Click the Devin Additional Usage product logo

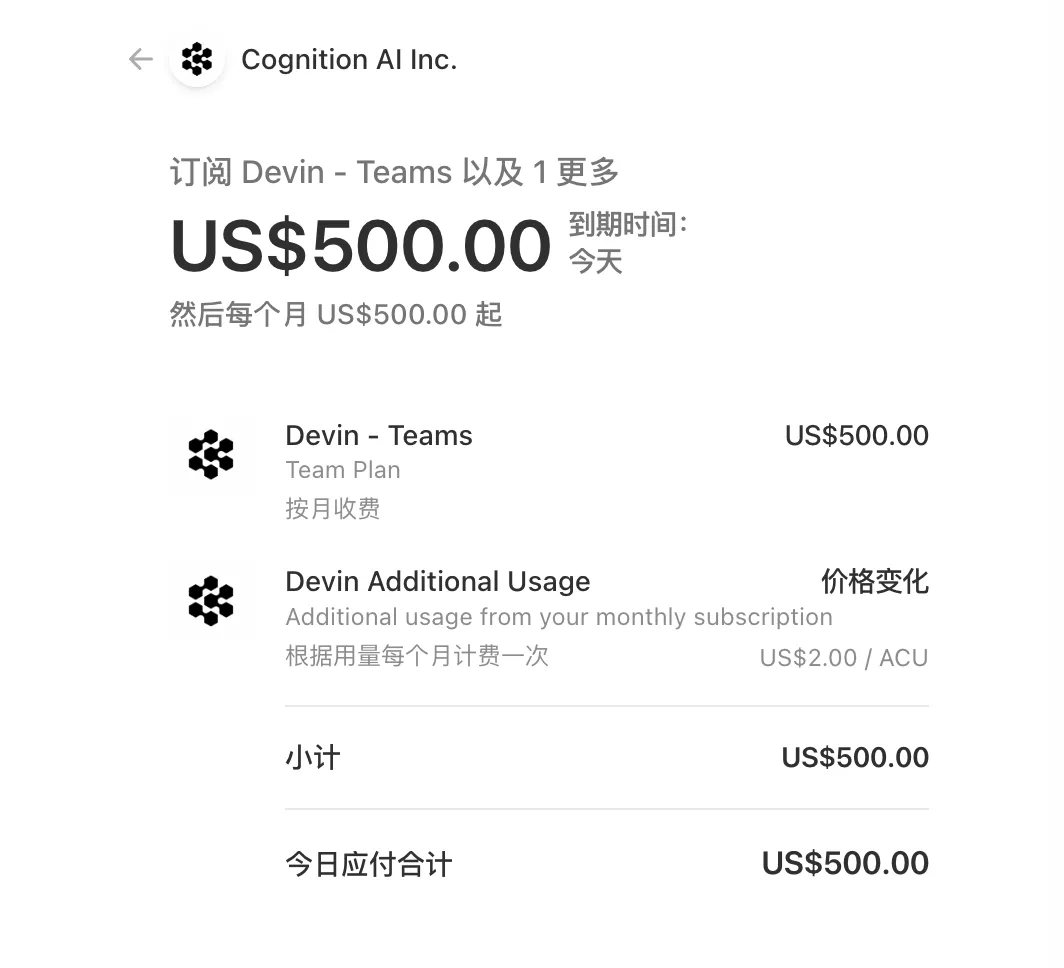(212, 601)
